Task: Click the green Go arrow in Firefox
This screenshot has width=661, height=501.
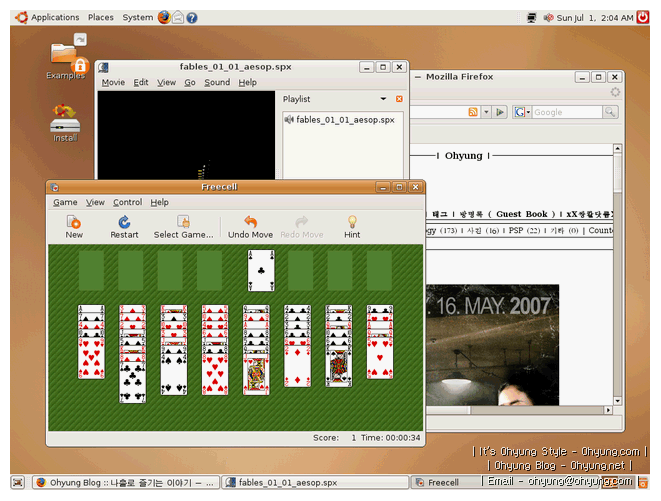Action: [500, 112]
